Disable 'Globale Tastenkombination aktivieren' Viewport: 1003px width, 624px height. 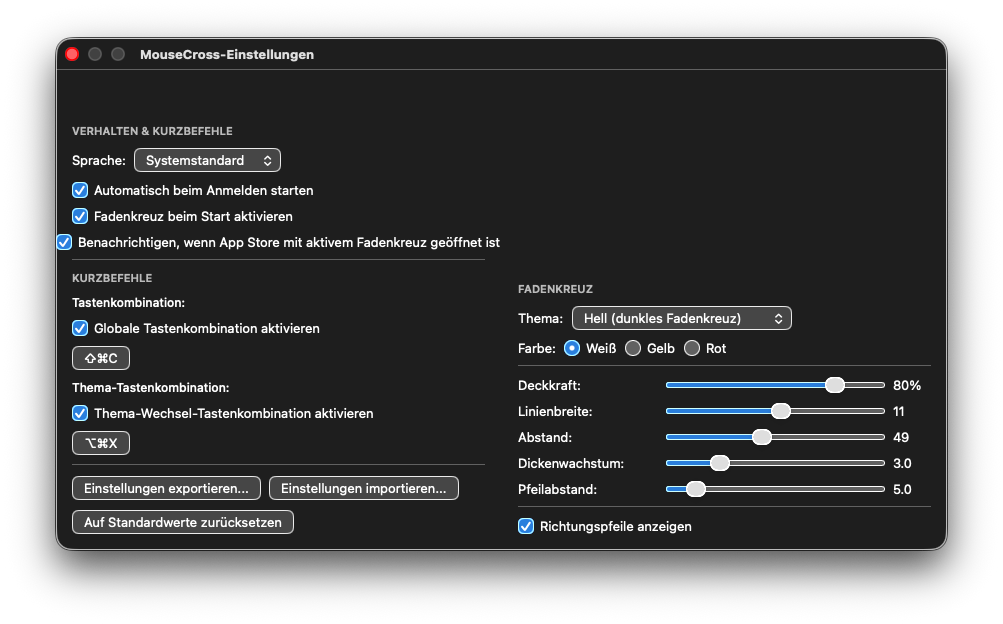point(79,328)
